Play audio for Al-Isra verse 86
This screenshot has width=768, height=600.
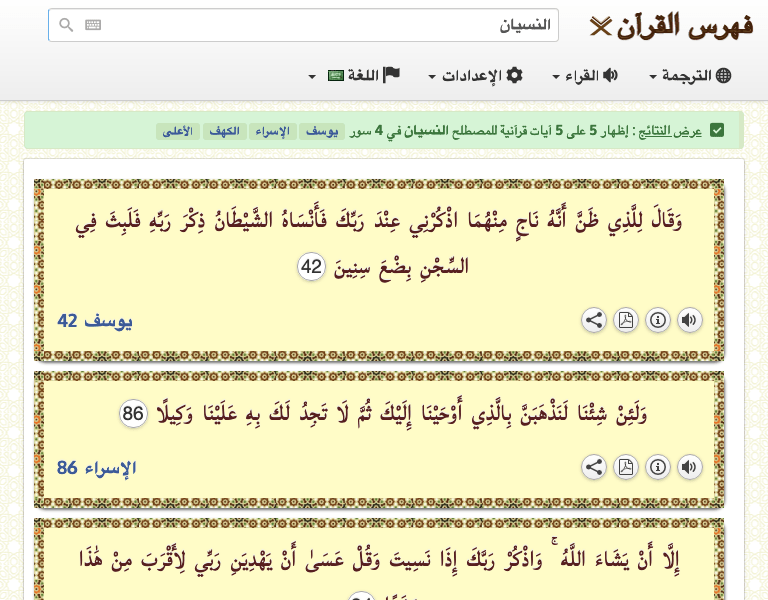pos(690,467)
